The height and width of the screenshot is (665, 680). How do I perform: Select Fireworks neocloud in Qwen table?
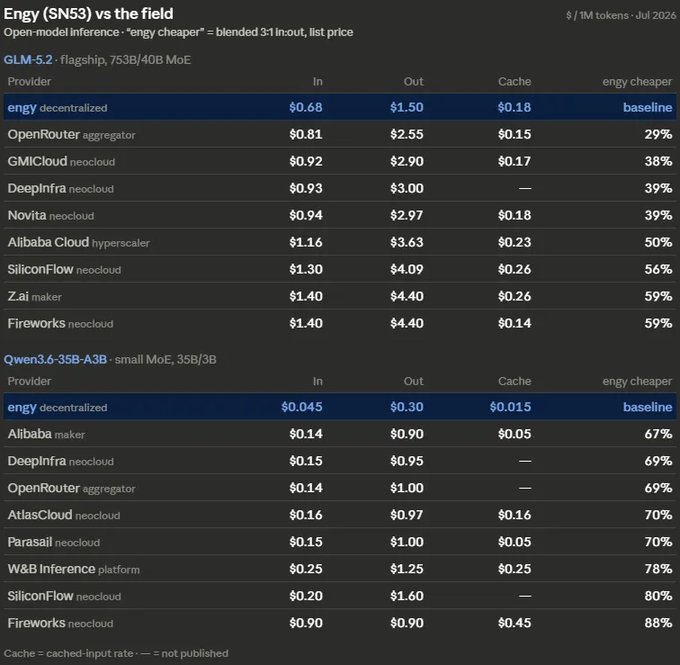[60, 623]
